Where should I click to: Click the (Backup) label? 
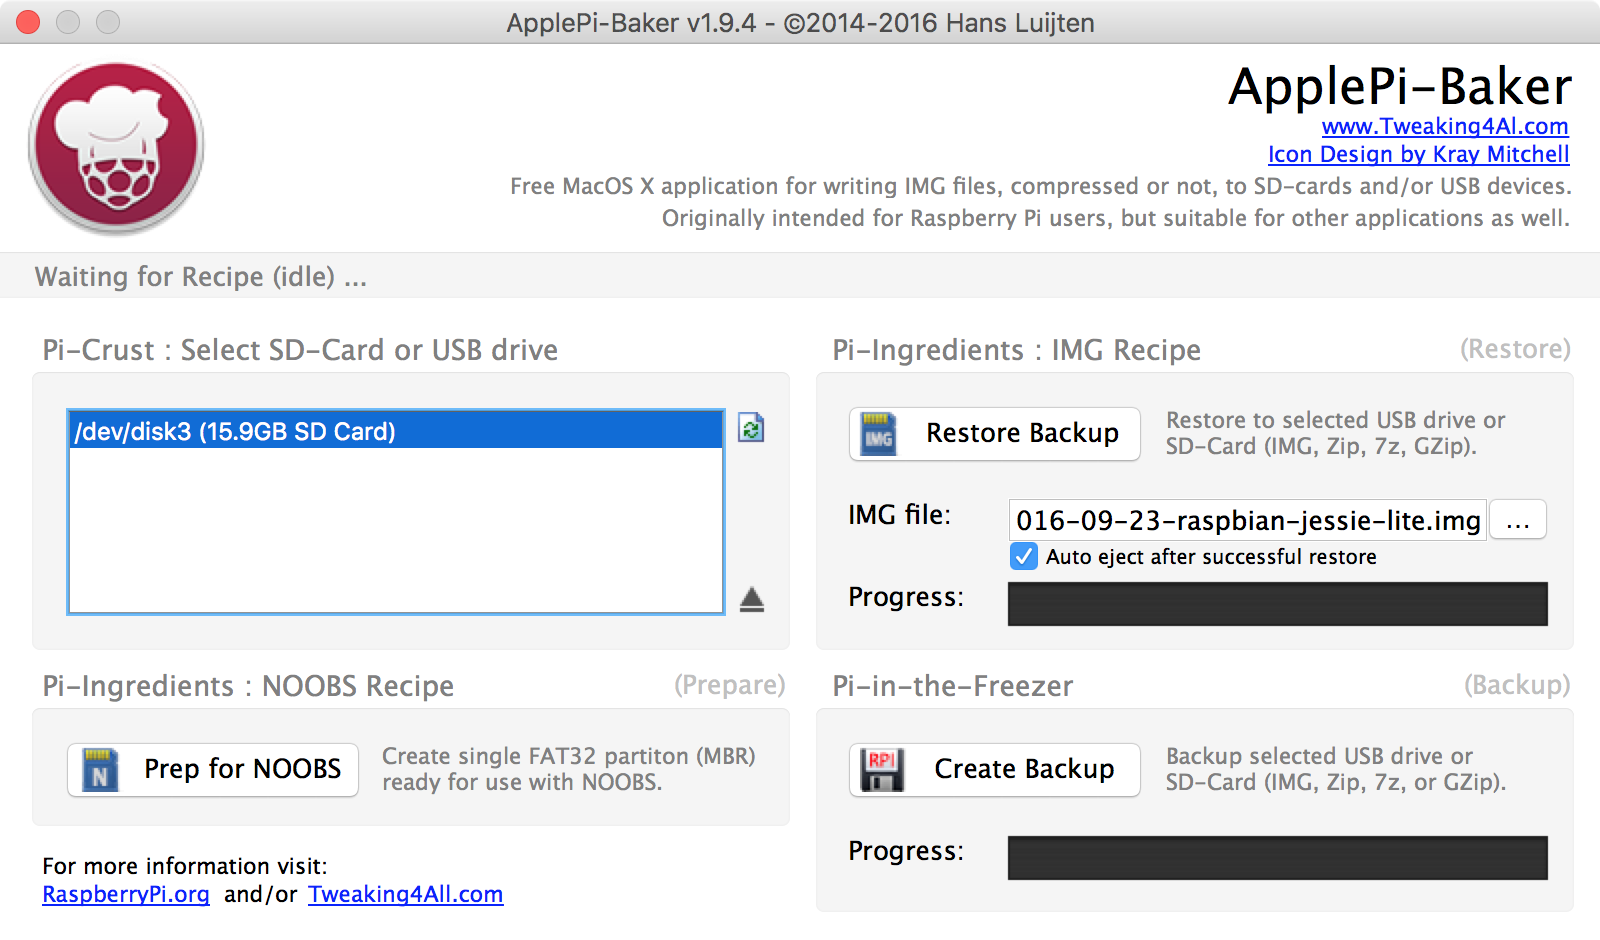(1517, 685)
